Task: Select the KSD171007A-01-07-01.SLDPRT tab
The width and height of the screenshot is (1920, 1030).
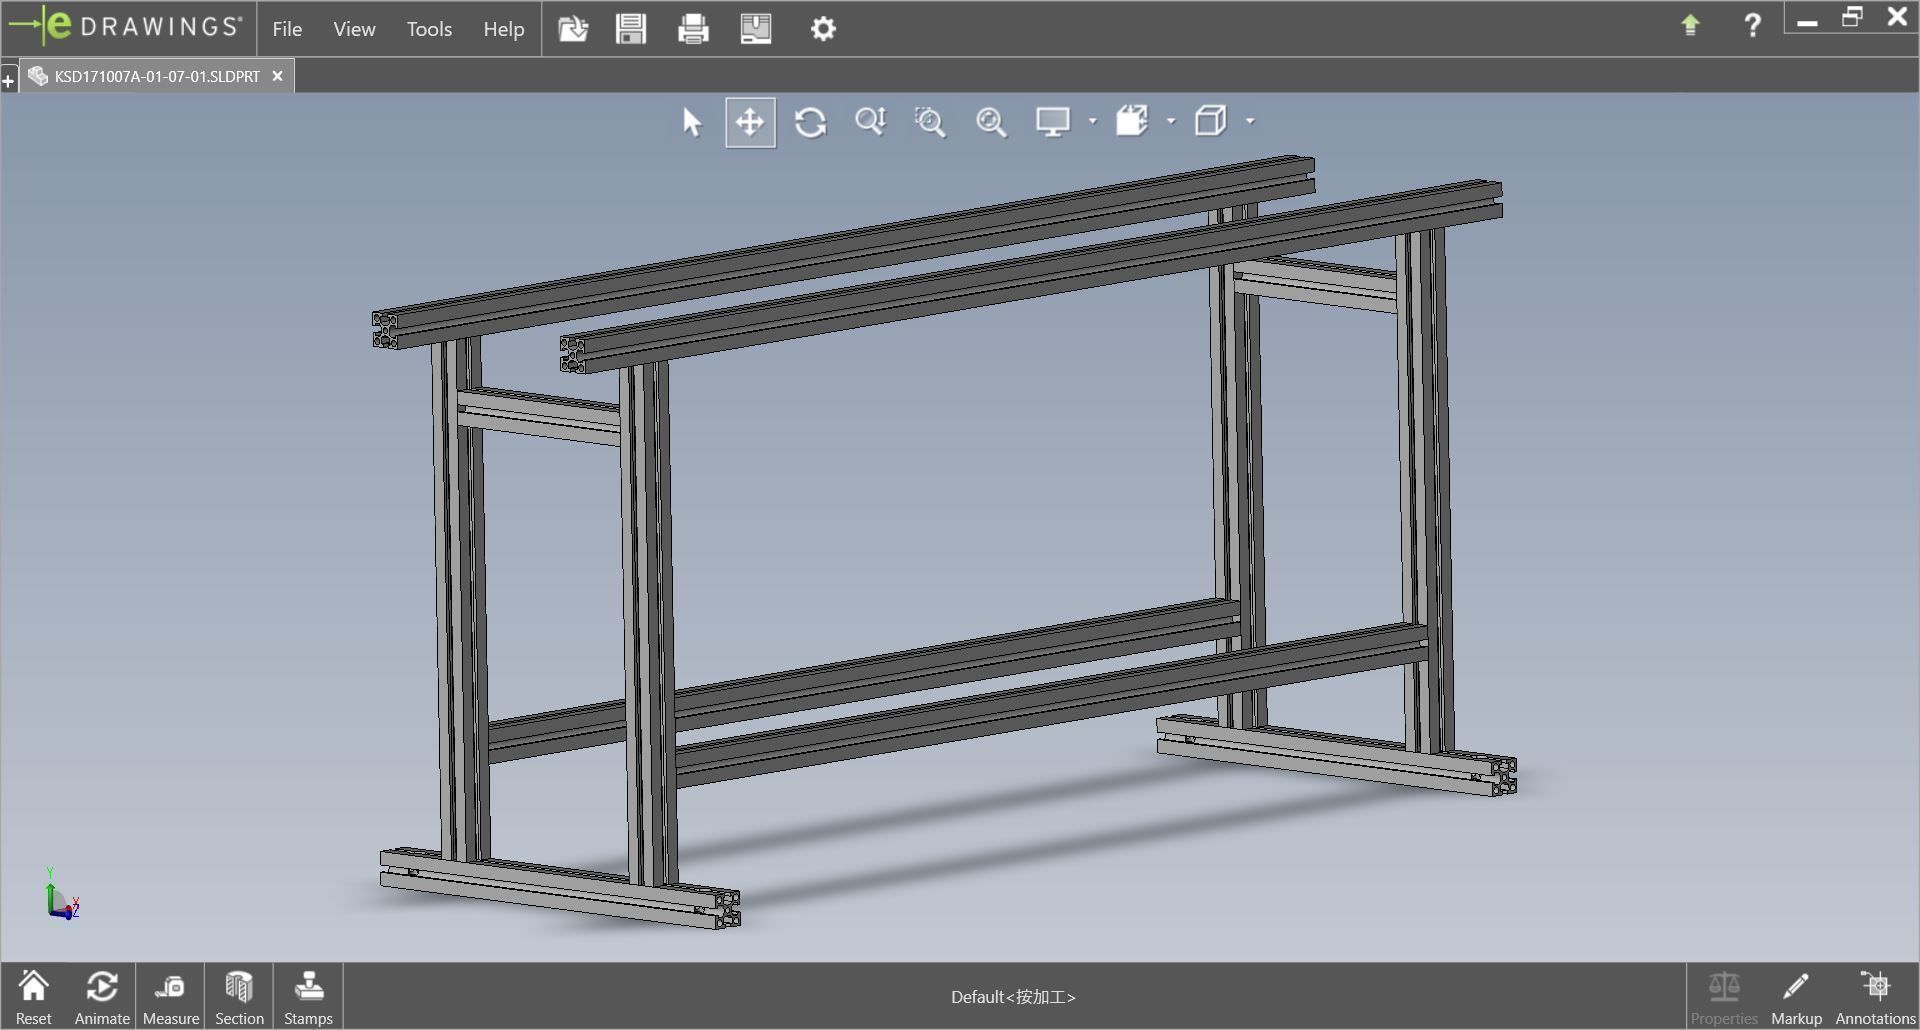Action: point(157,76)
